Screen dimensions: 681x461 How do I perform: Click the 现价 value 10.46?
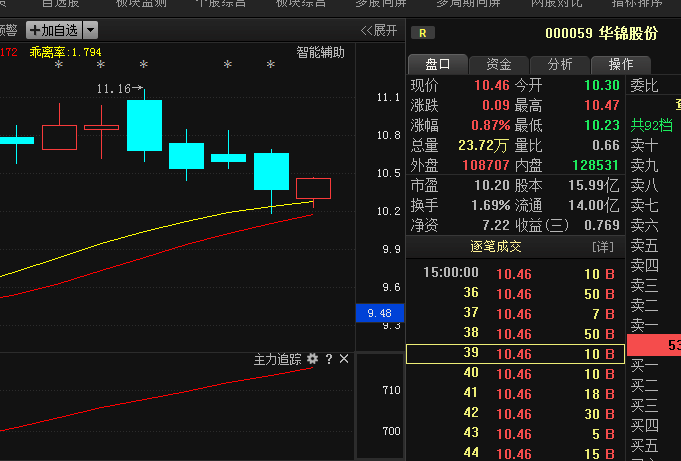click(492, 85)
